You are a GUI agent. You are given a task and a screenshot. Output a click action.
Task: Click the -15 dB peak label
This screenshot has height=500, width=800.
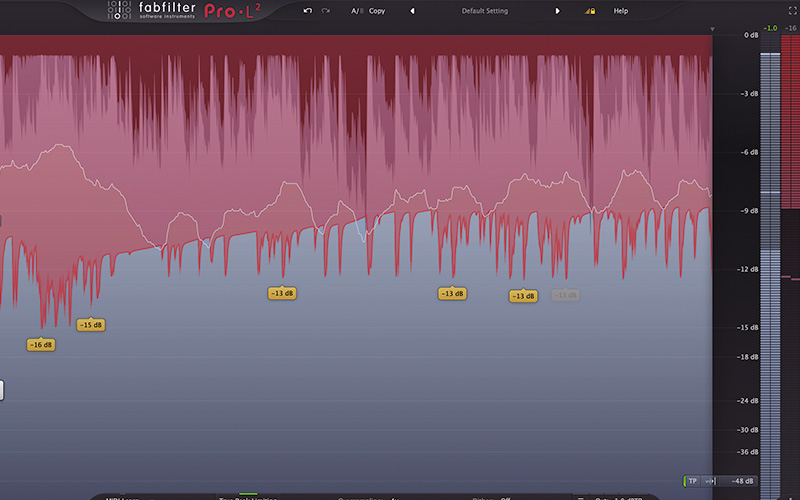coord(92,325)
